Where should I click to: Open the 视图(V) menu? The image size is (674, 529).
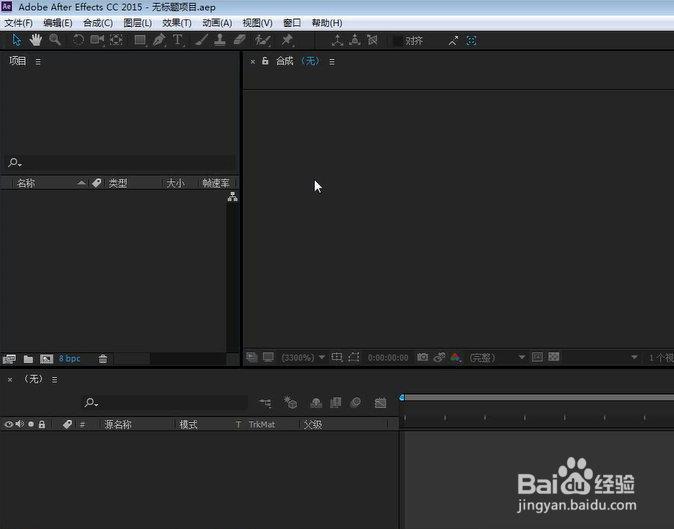[x=257, y=23]
